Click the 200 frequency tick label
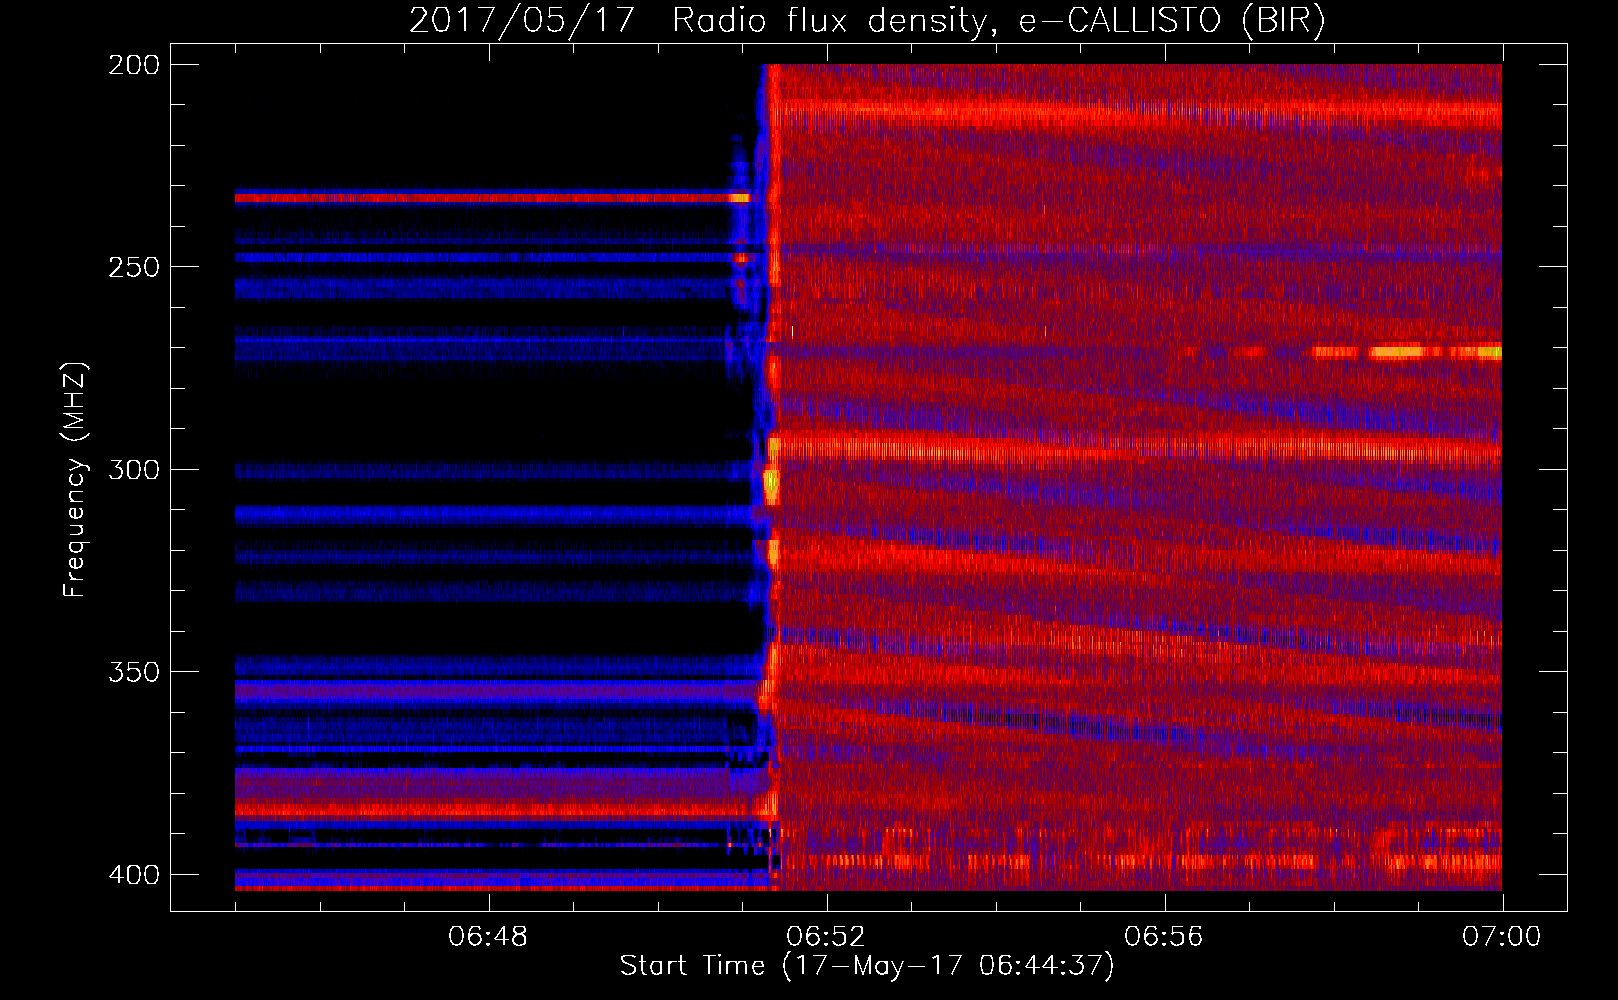This screenshot has height=1000, width=1618. [134, 65]
